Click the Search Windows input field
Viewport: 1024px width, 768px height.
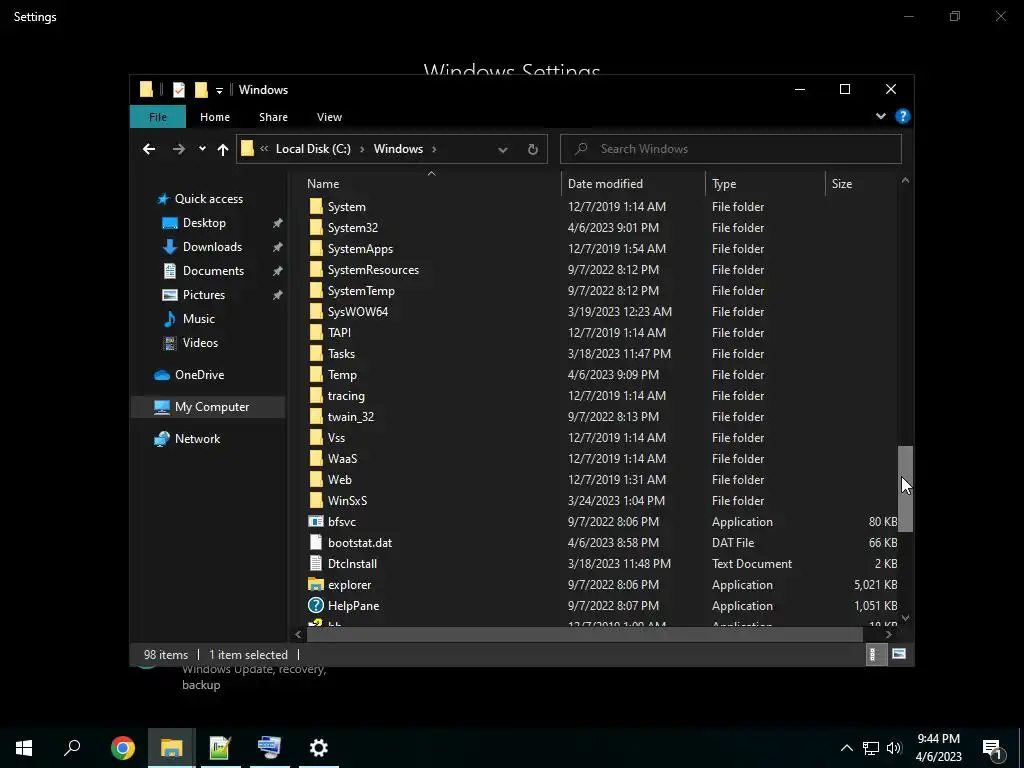[731, 149]
